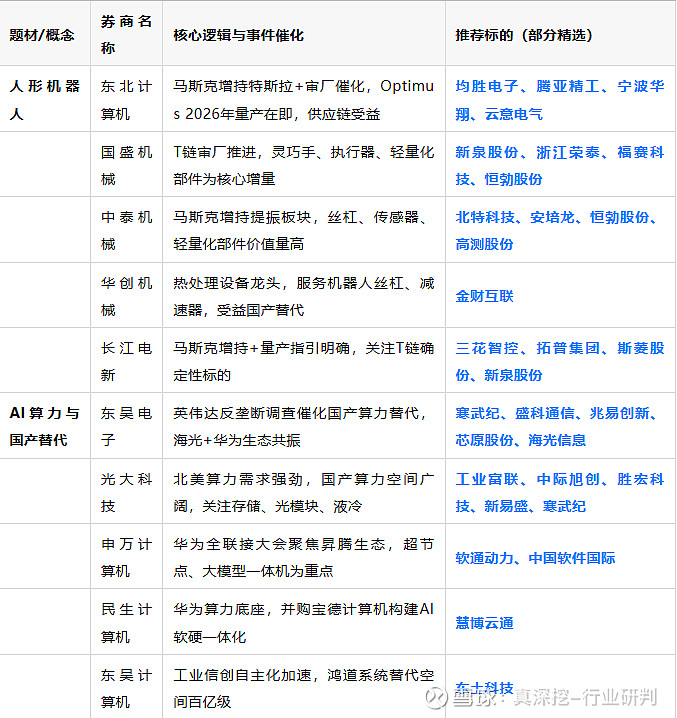Click the 光大科技 broker cell
This screenshot has width=677, height=718.
(x=126, y=492)
